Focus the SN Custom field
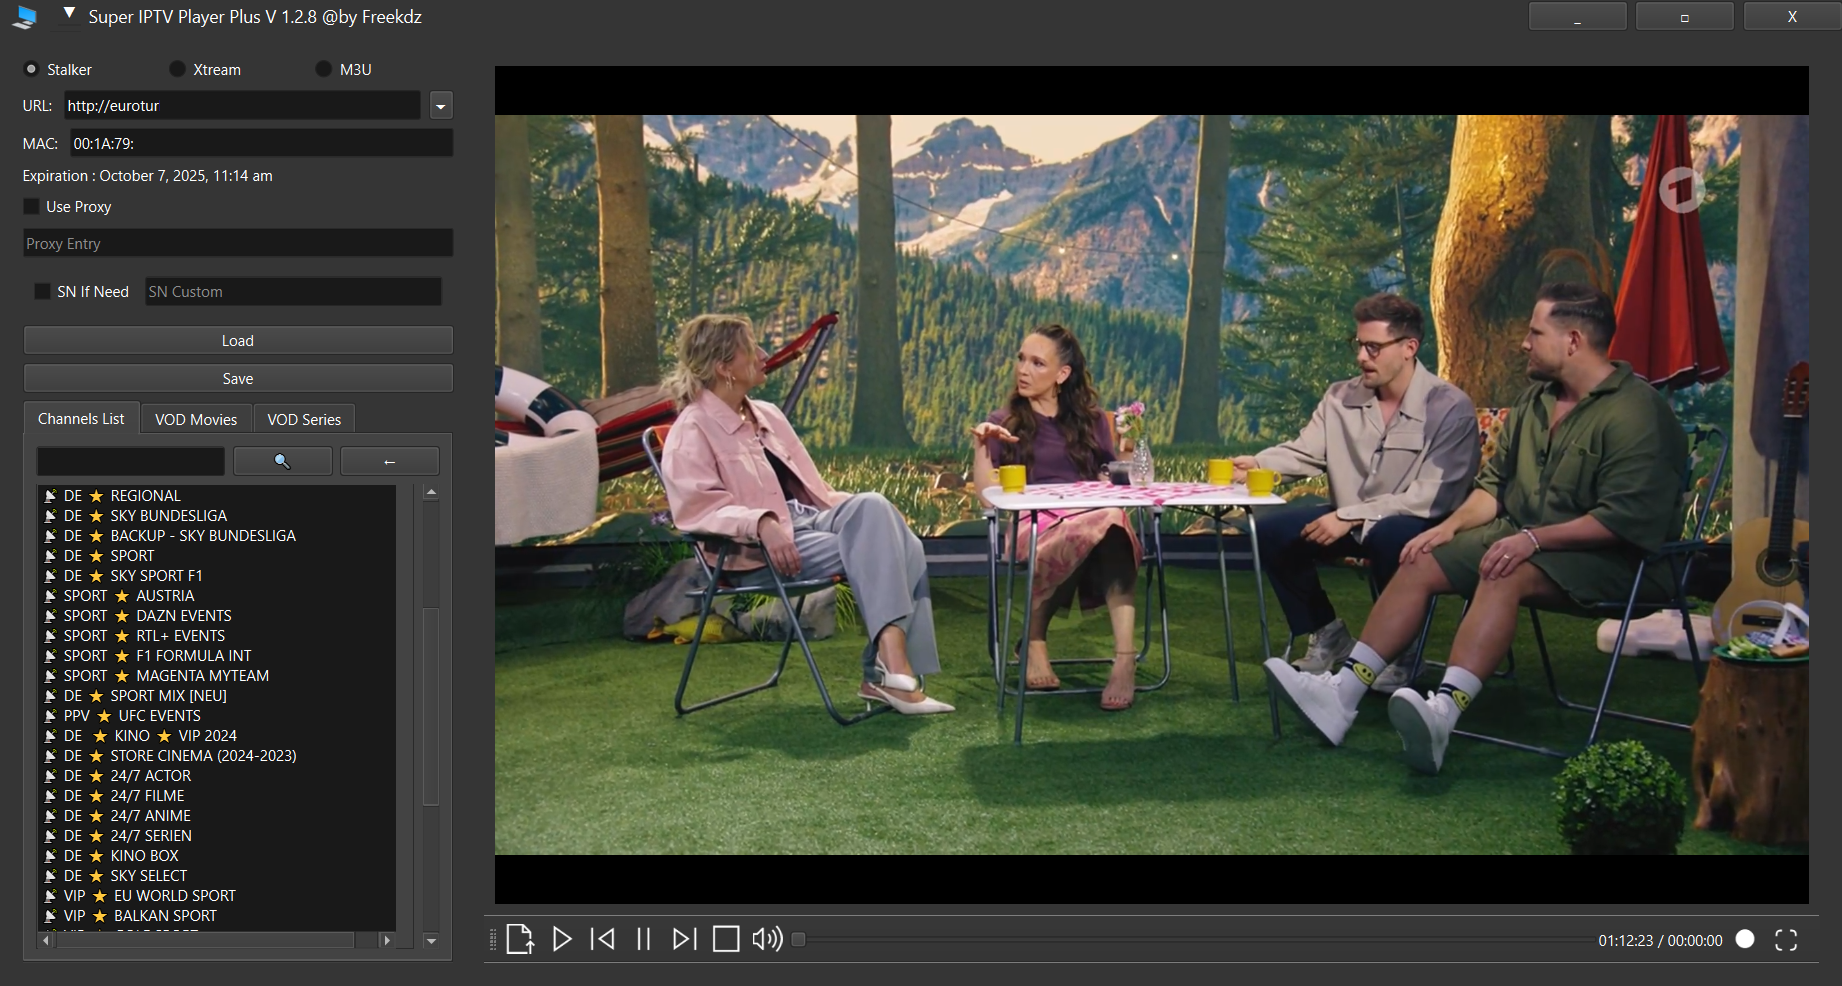1842x986 pixels. click(293, 291)
